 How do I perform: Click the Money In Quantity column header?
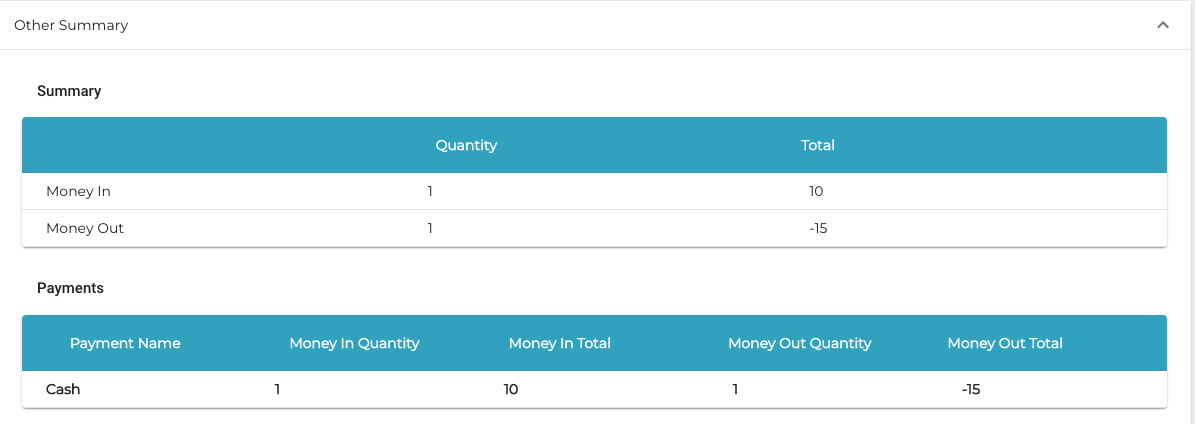click(x=354, y=343)
